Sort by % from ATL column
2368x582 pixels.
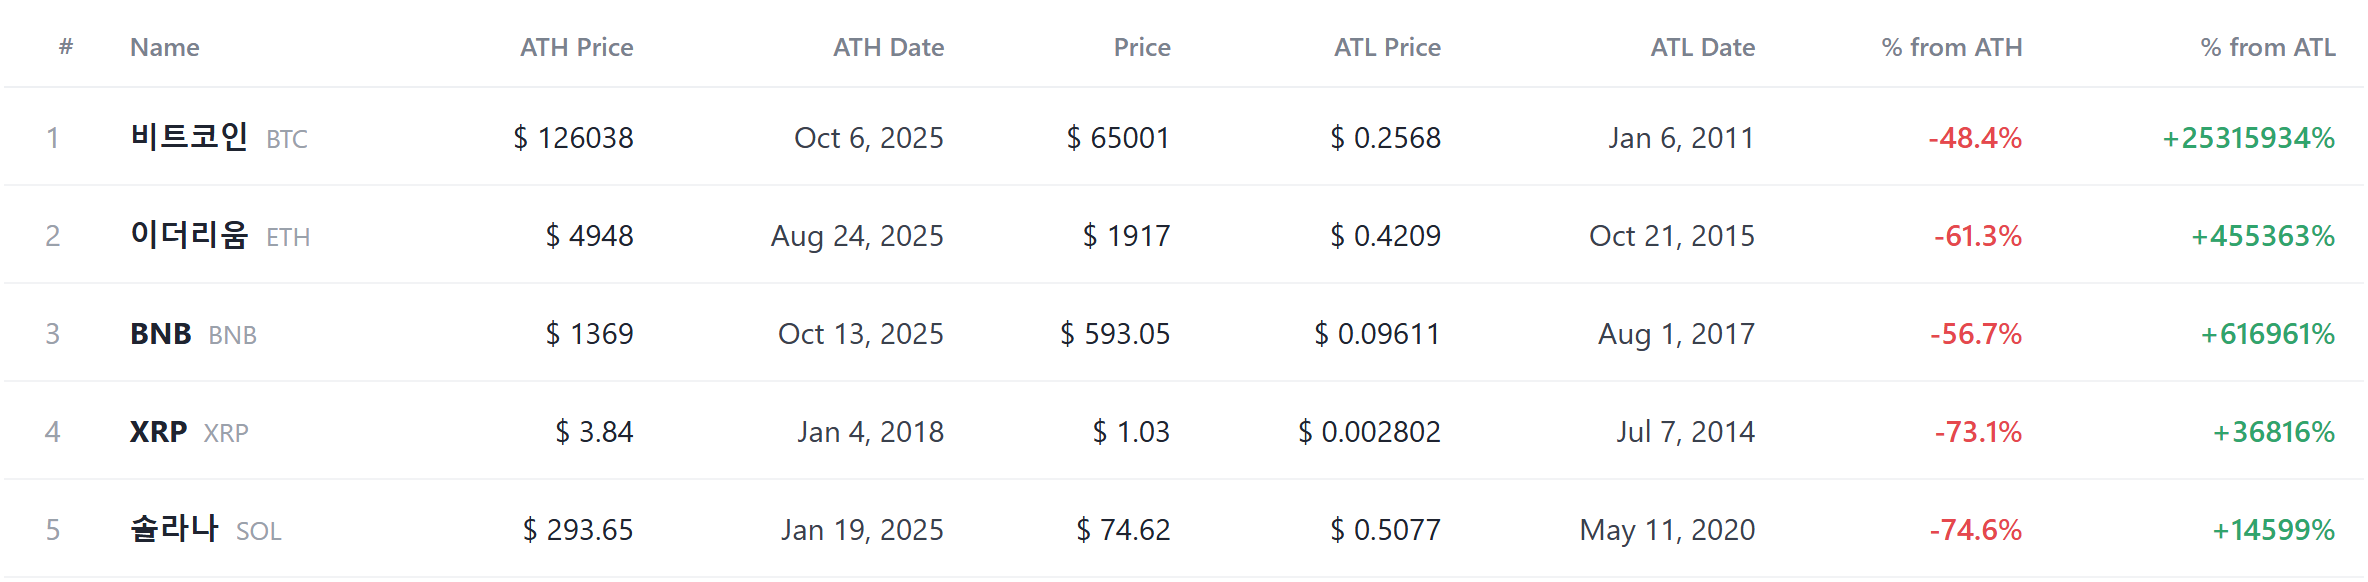2268,47
